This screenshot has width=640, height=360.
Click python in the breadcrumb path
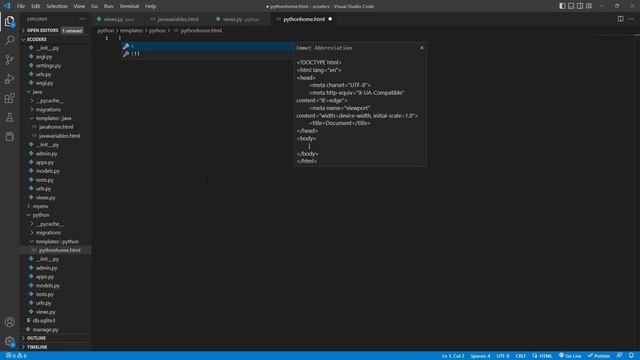click(x=106, y=31)
